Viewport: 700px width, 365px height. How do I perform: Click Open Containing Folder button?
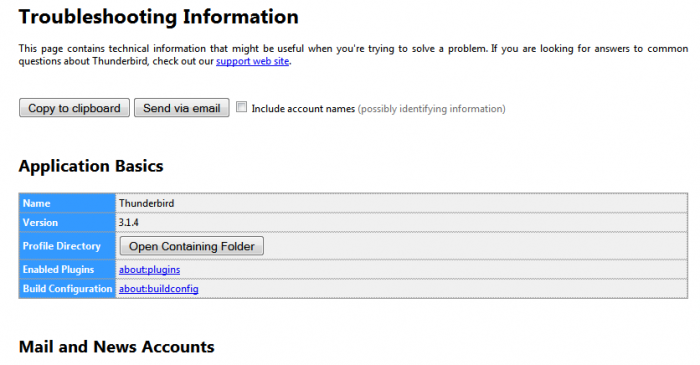pos(192,246)
